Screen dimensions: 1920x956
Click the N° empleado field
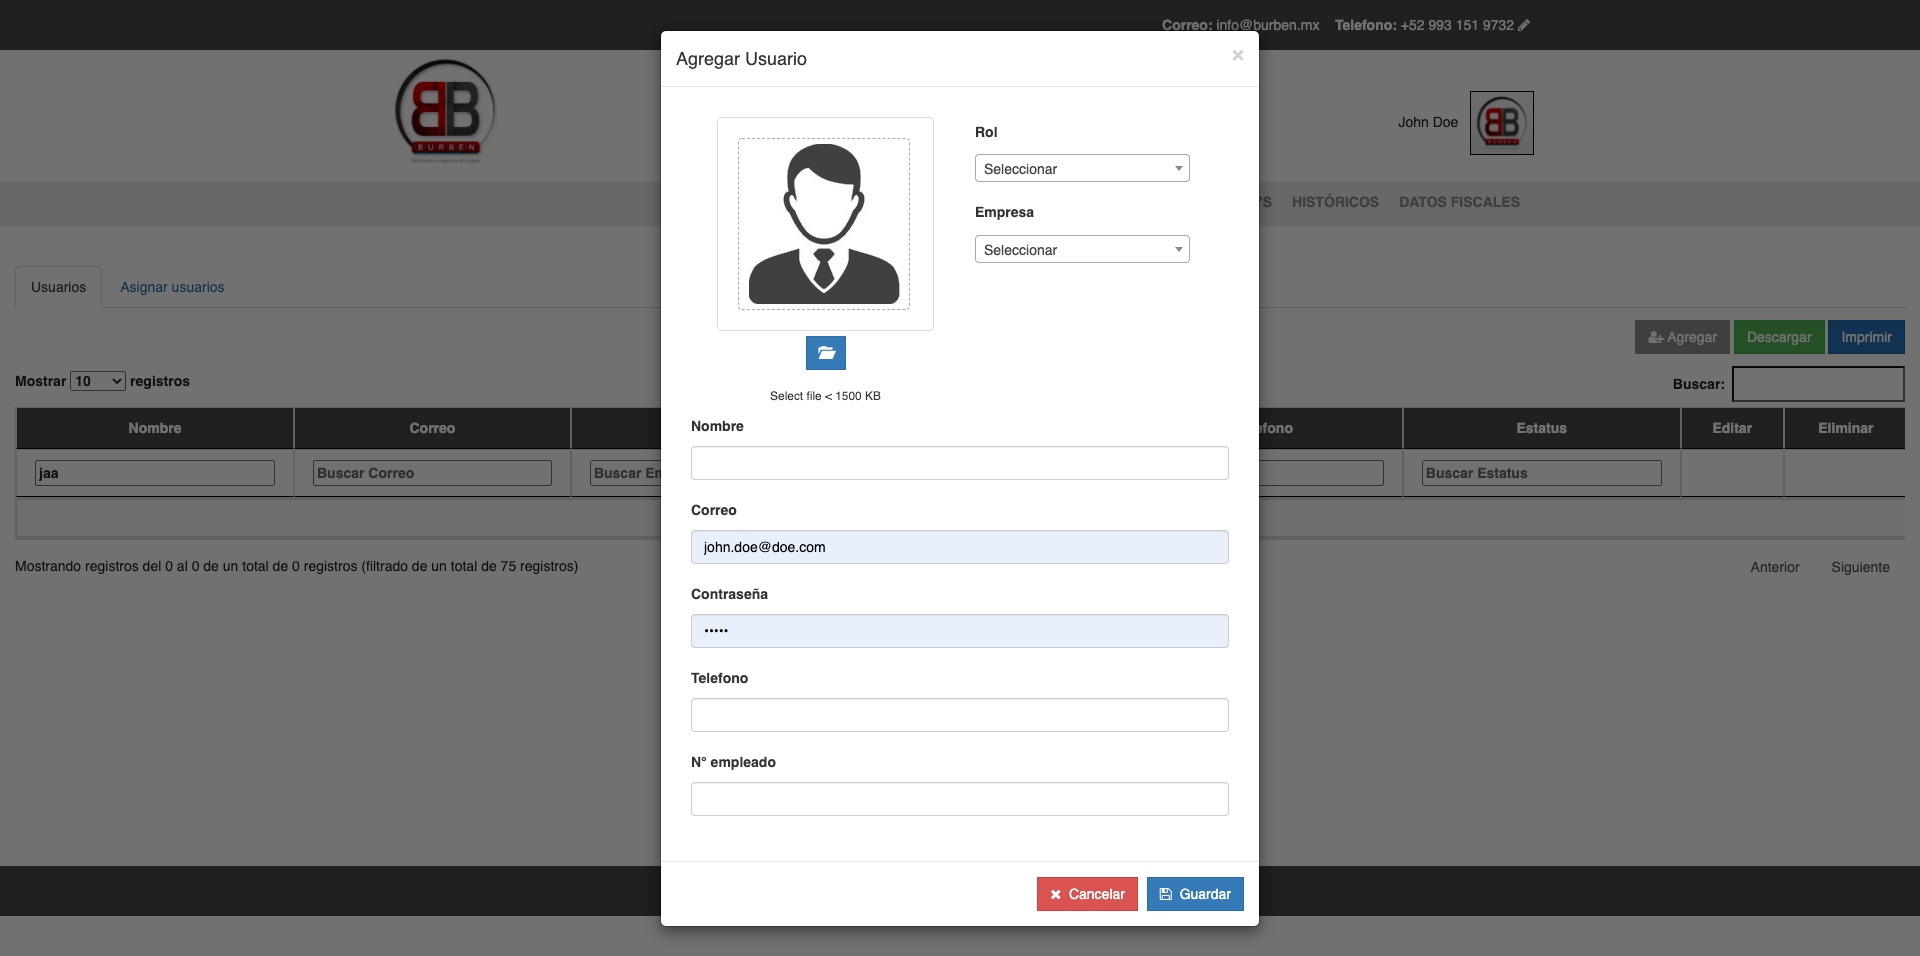tap(959, 799)
